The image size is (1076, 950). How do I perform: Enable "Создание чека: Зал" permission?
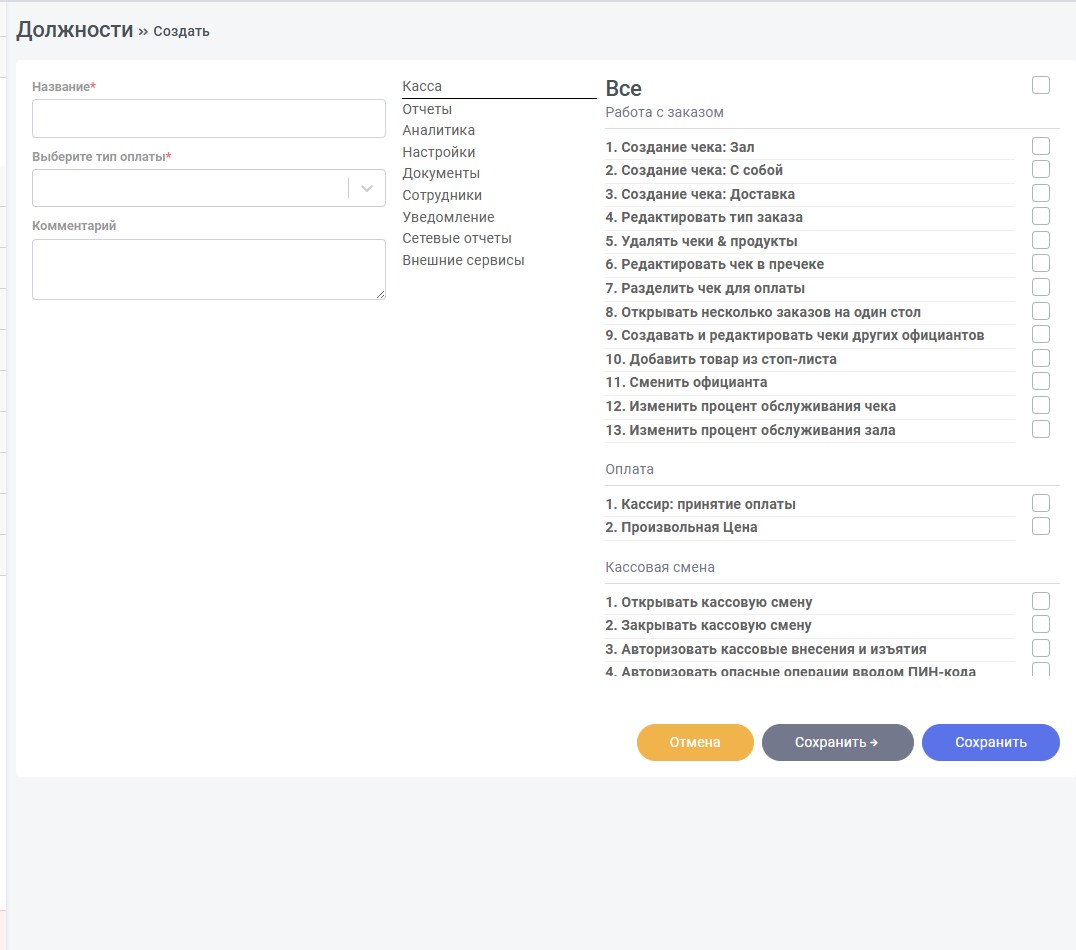tap(1040, 146)
